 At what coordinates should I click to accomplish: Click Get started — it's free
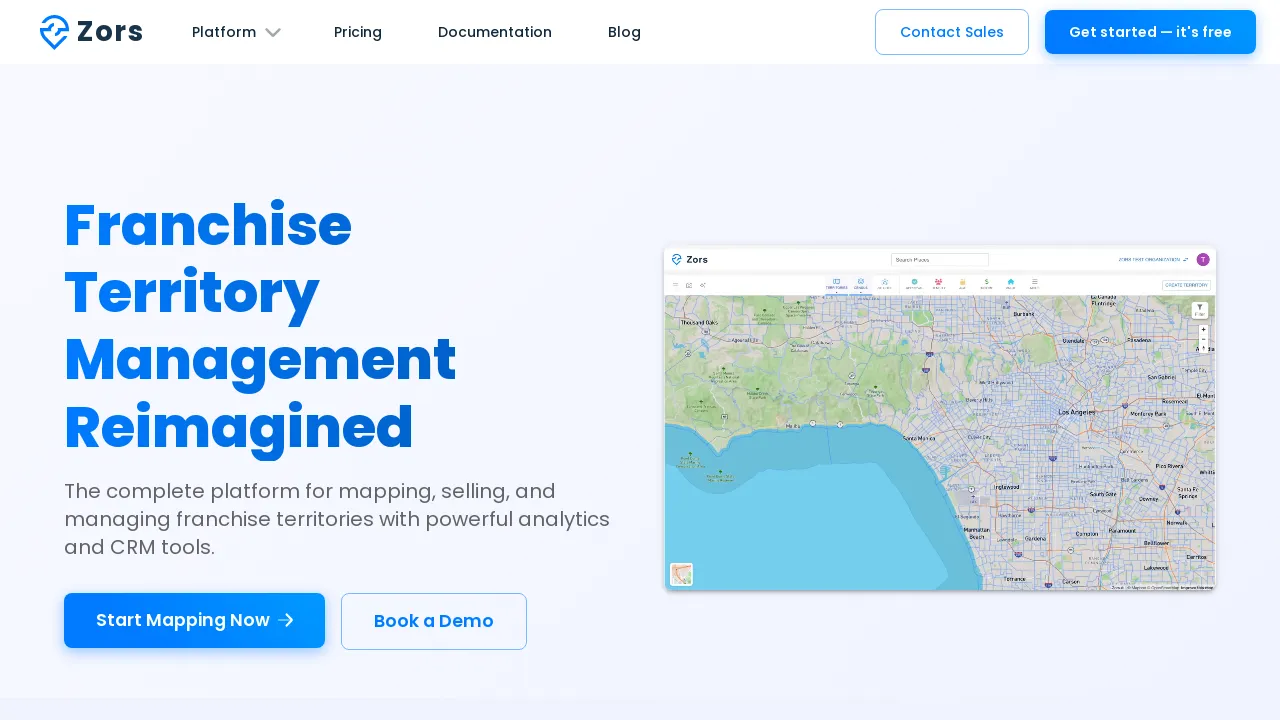(1150, 32)
